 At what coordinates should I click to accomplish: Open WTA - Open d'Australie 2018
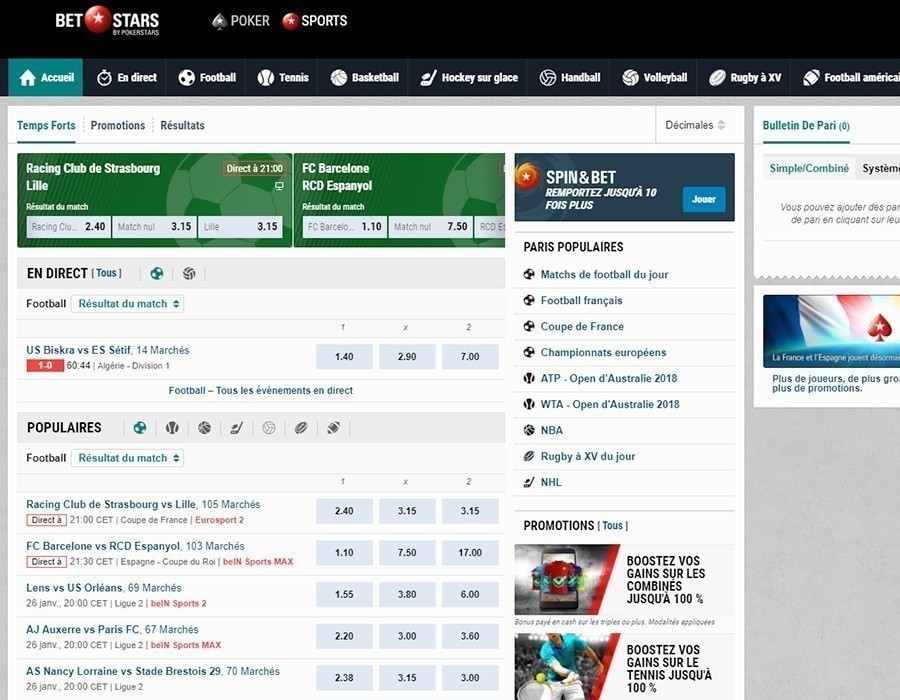click(x=610, y=405)
